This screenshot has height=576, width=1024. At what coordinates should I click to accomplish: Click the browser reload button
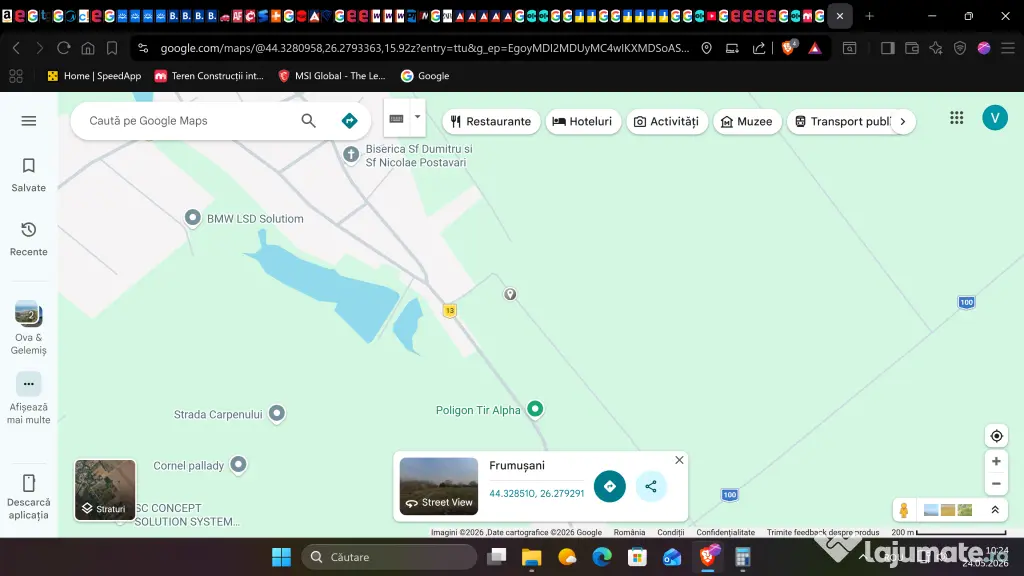63,48
